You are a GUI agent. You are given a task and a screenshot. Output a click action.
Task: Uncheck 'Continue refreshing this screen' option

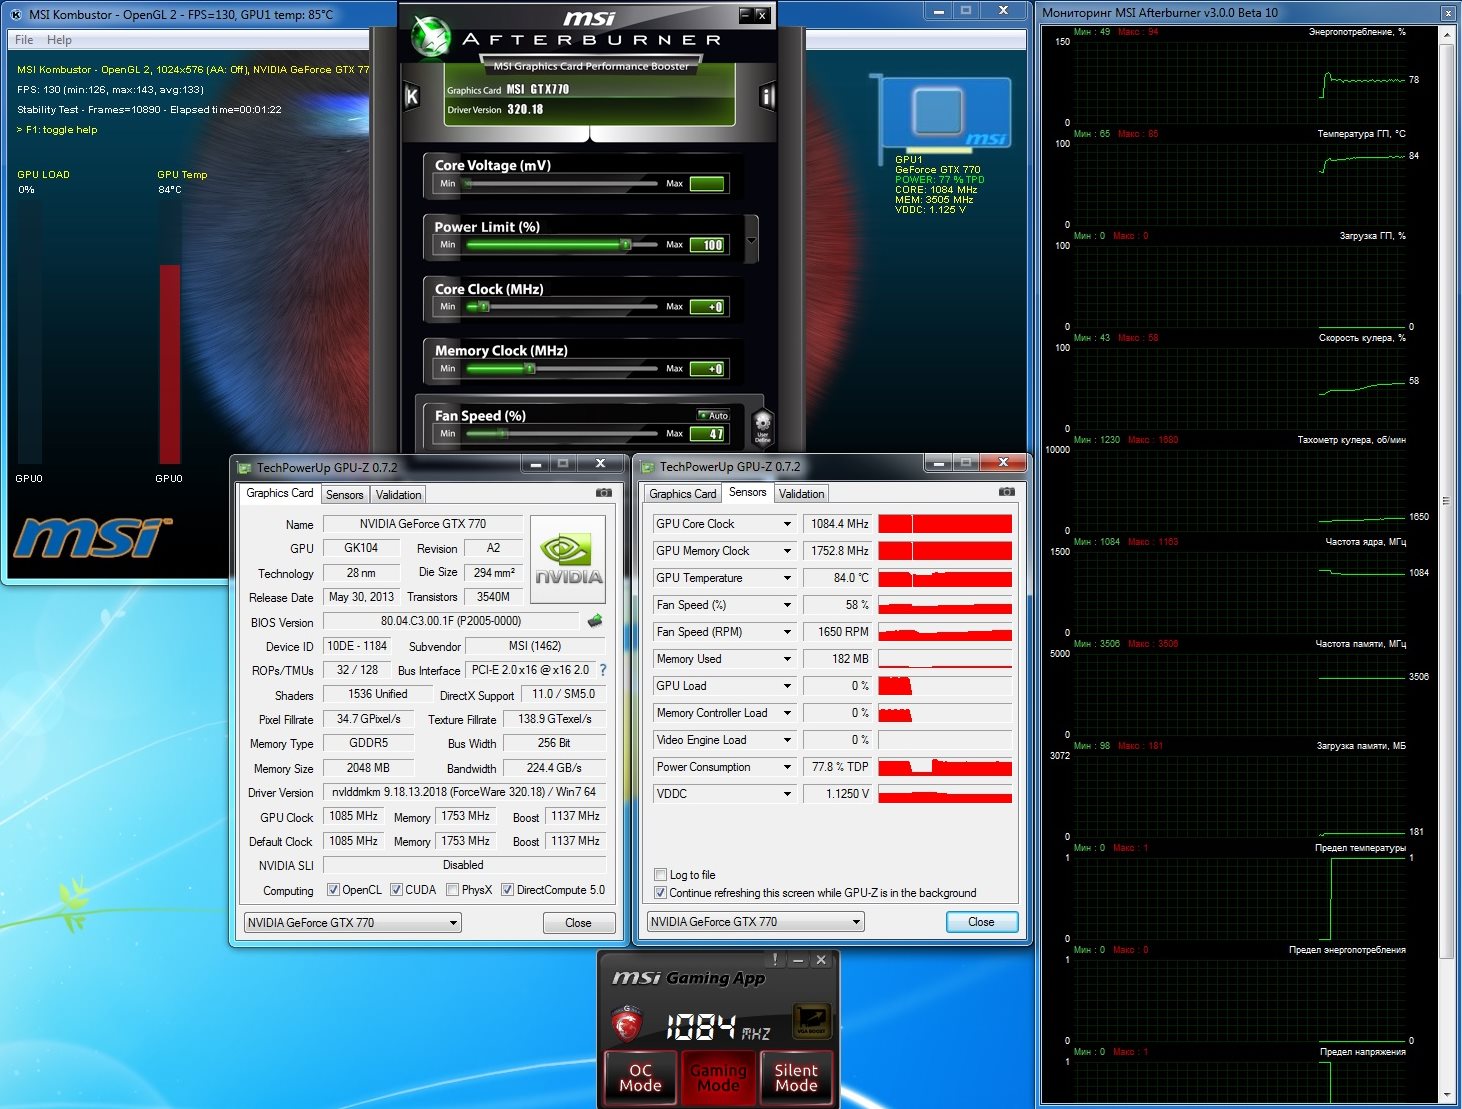[660, 893]
